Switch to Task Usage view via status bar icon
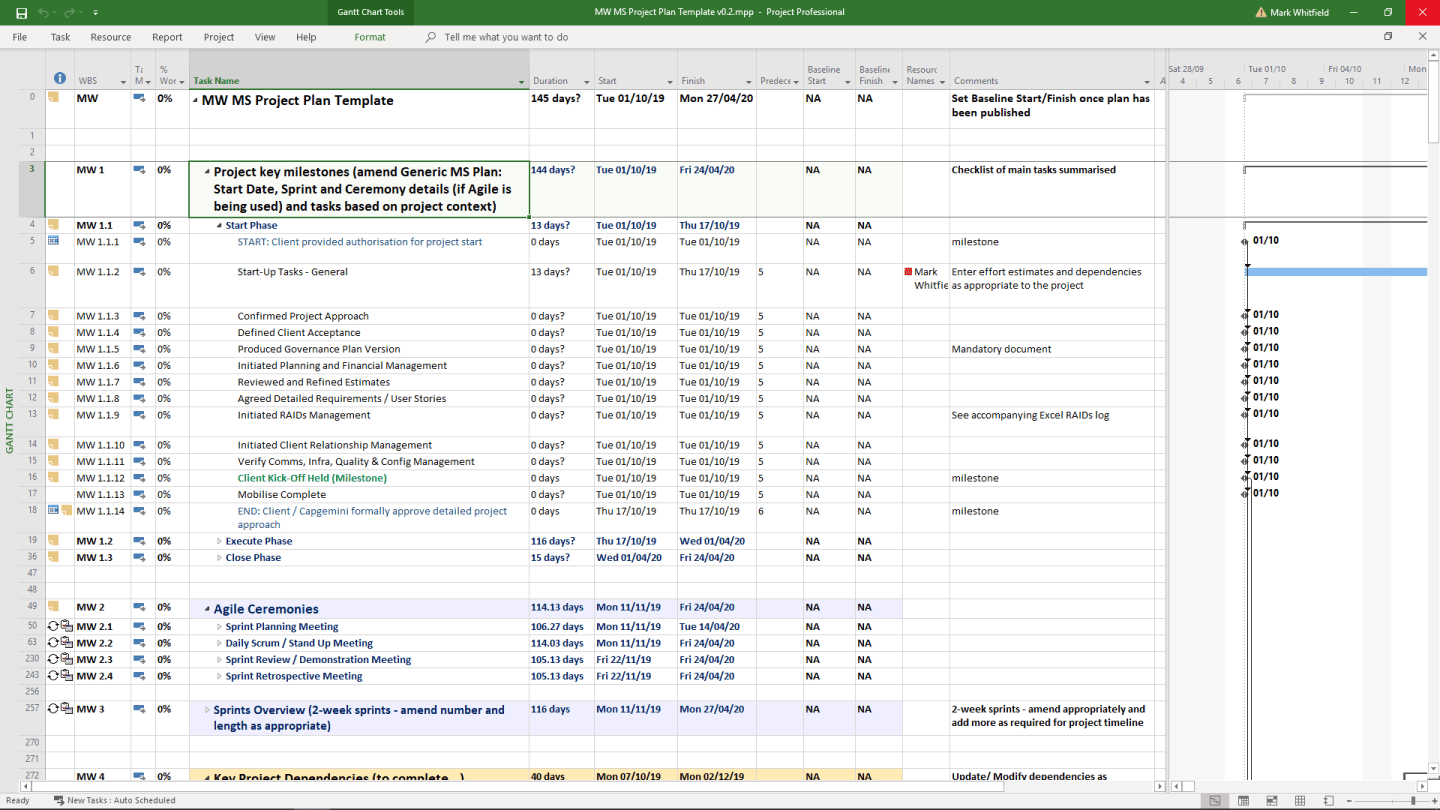 (1243, 800)
